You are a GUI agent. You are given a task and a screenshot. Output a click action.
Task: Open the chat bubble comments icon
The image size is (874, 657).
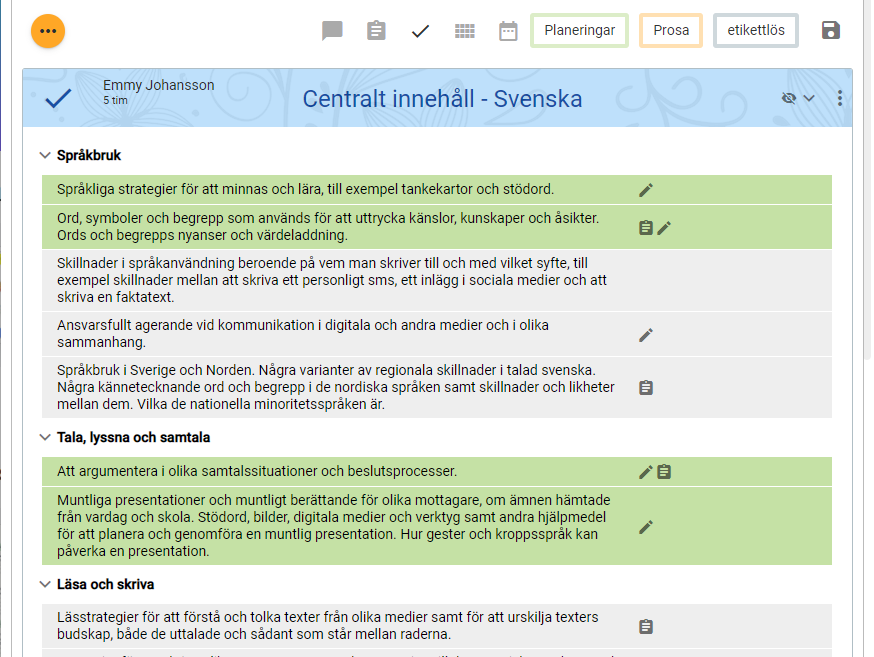332,31
